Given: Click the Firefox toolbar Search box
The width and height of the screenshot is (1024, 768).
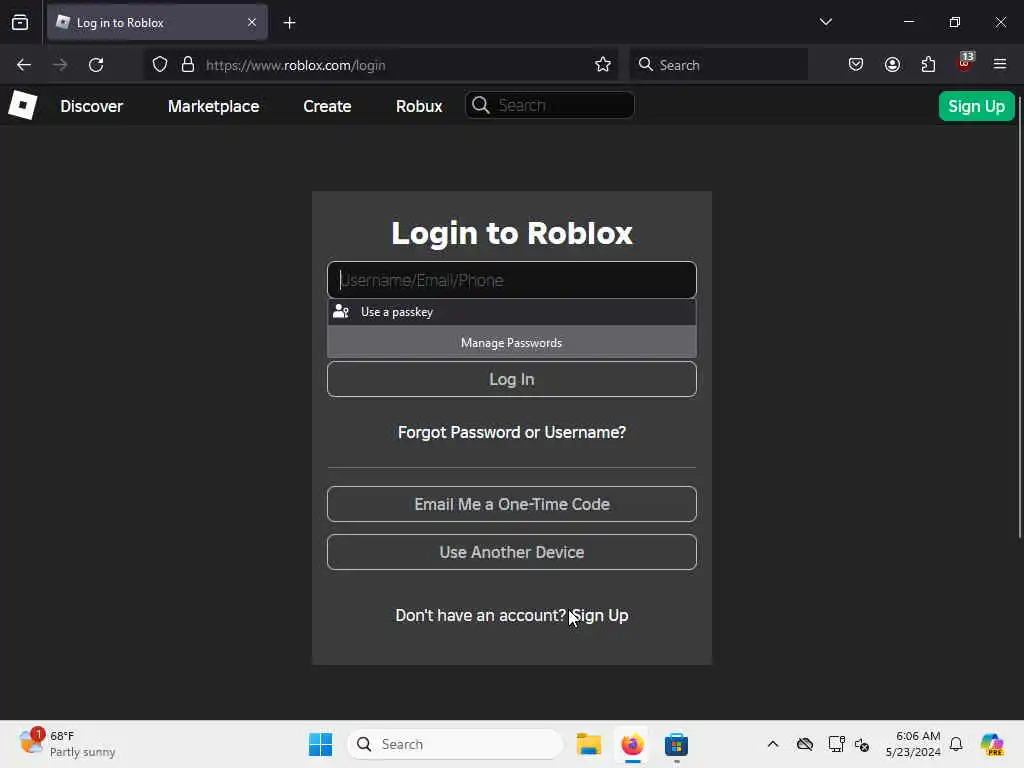Looking at the screenshot, I should coord(718,65).
